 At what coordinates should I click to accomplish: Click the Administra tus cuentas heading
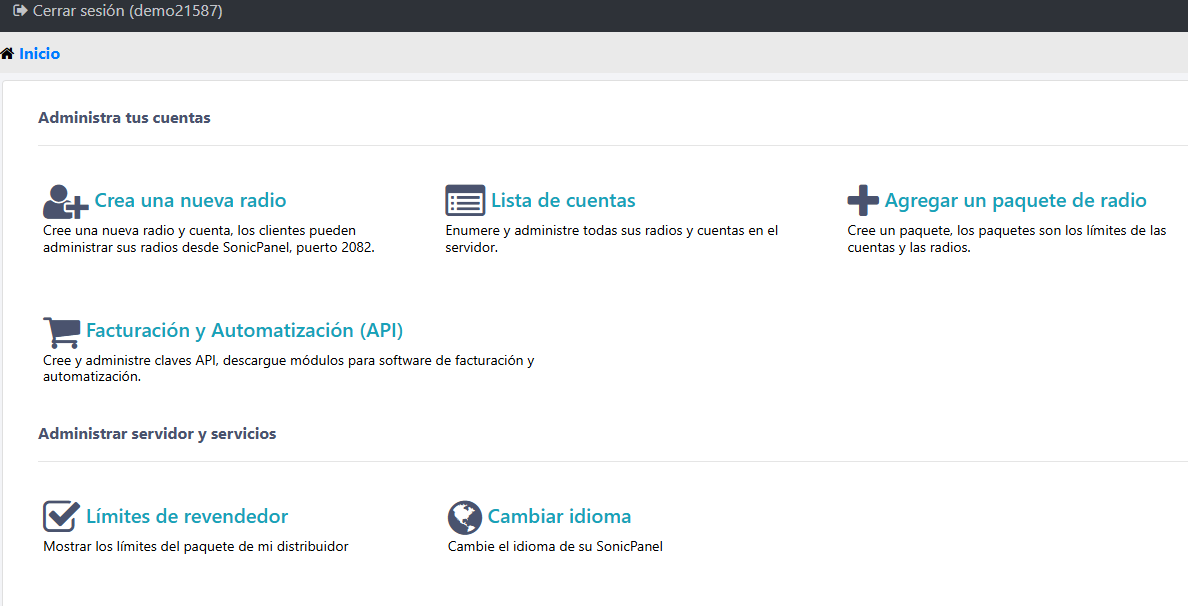tap(123, 117)
